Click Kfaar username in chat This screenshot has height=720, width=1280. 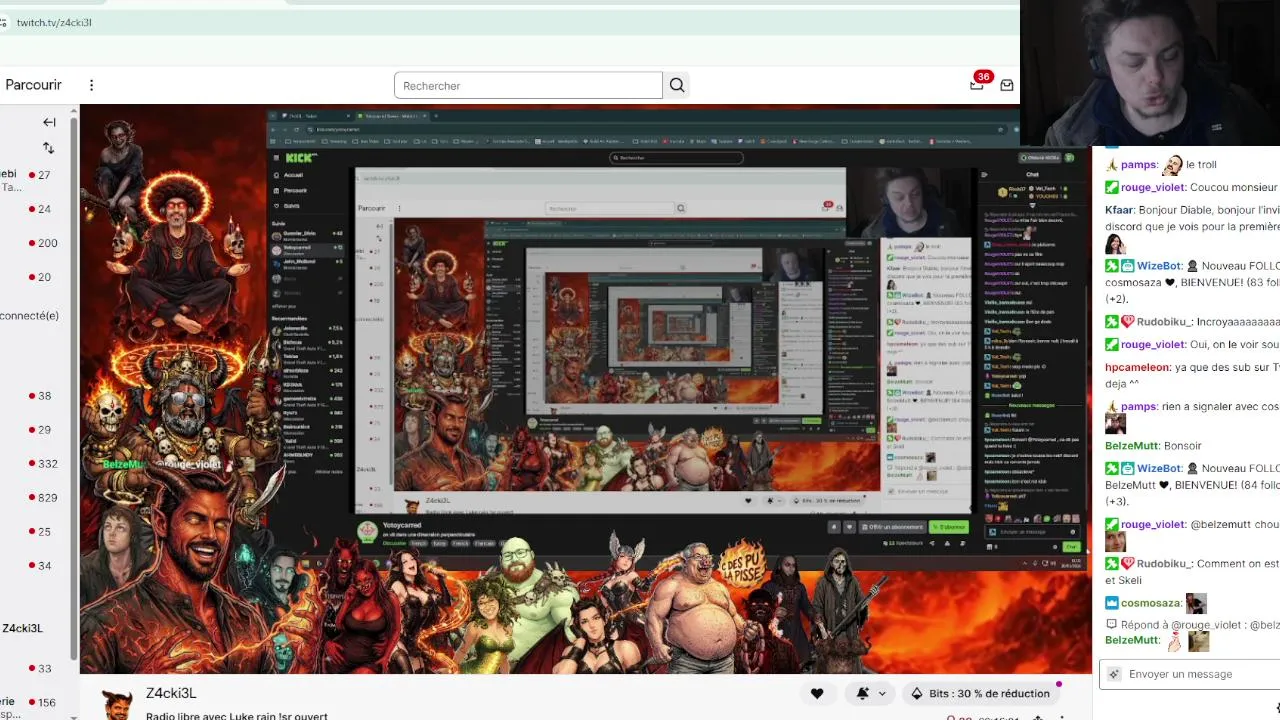click(1120, 210)
